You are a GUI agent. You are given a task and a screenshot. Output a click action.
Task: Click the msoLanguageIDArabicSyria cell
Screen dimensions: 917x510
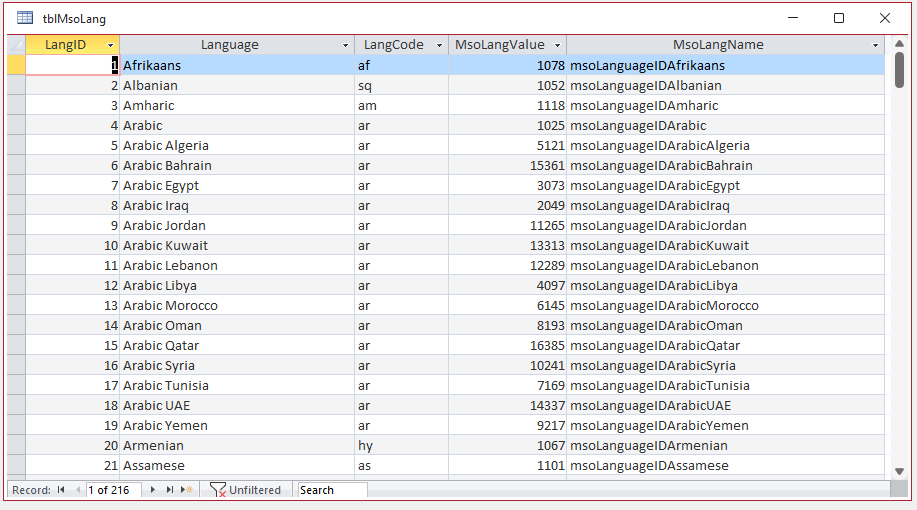click(x=726, y=366)
